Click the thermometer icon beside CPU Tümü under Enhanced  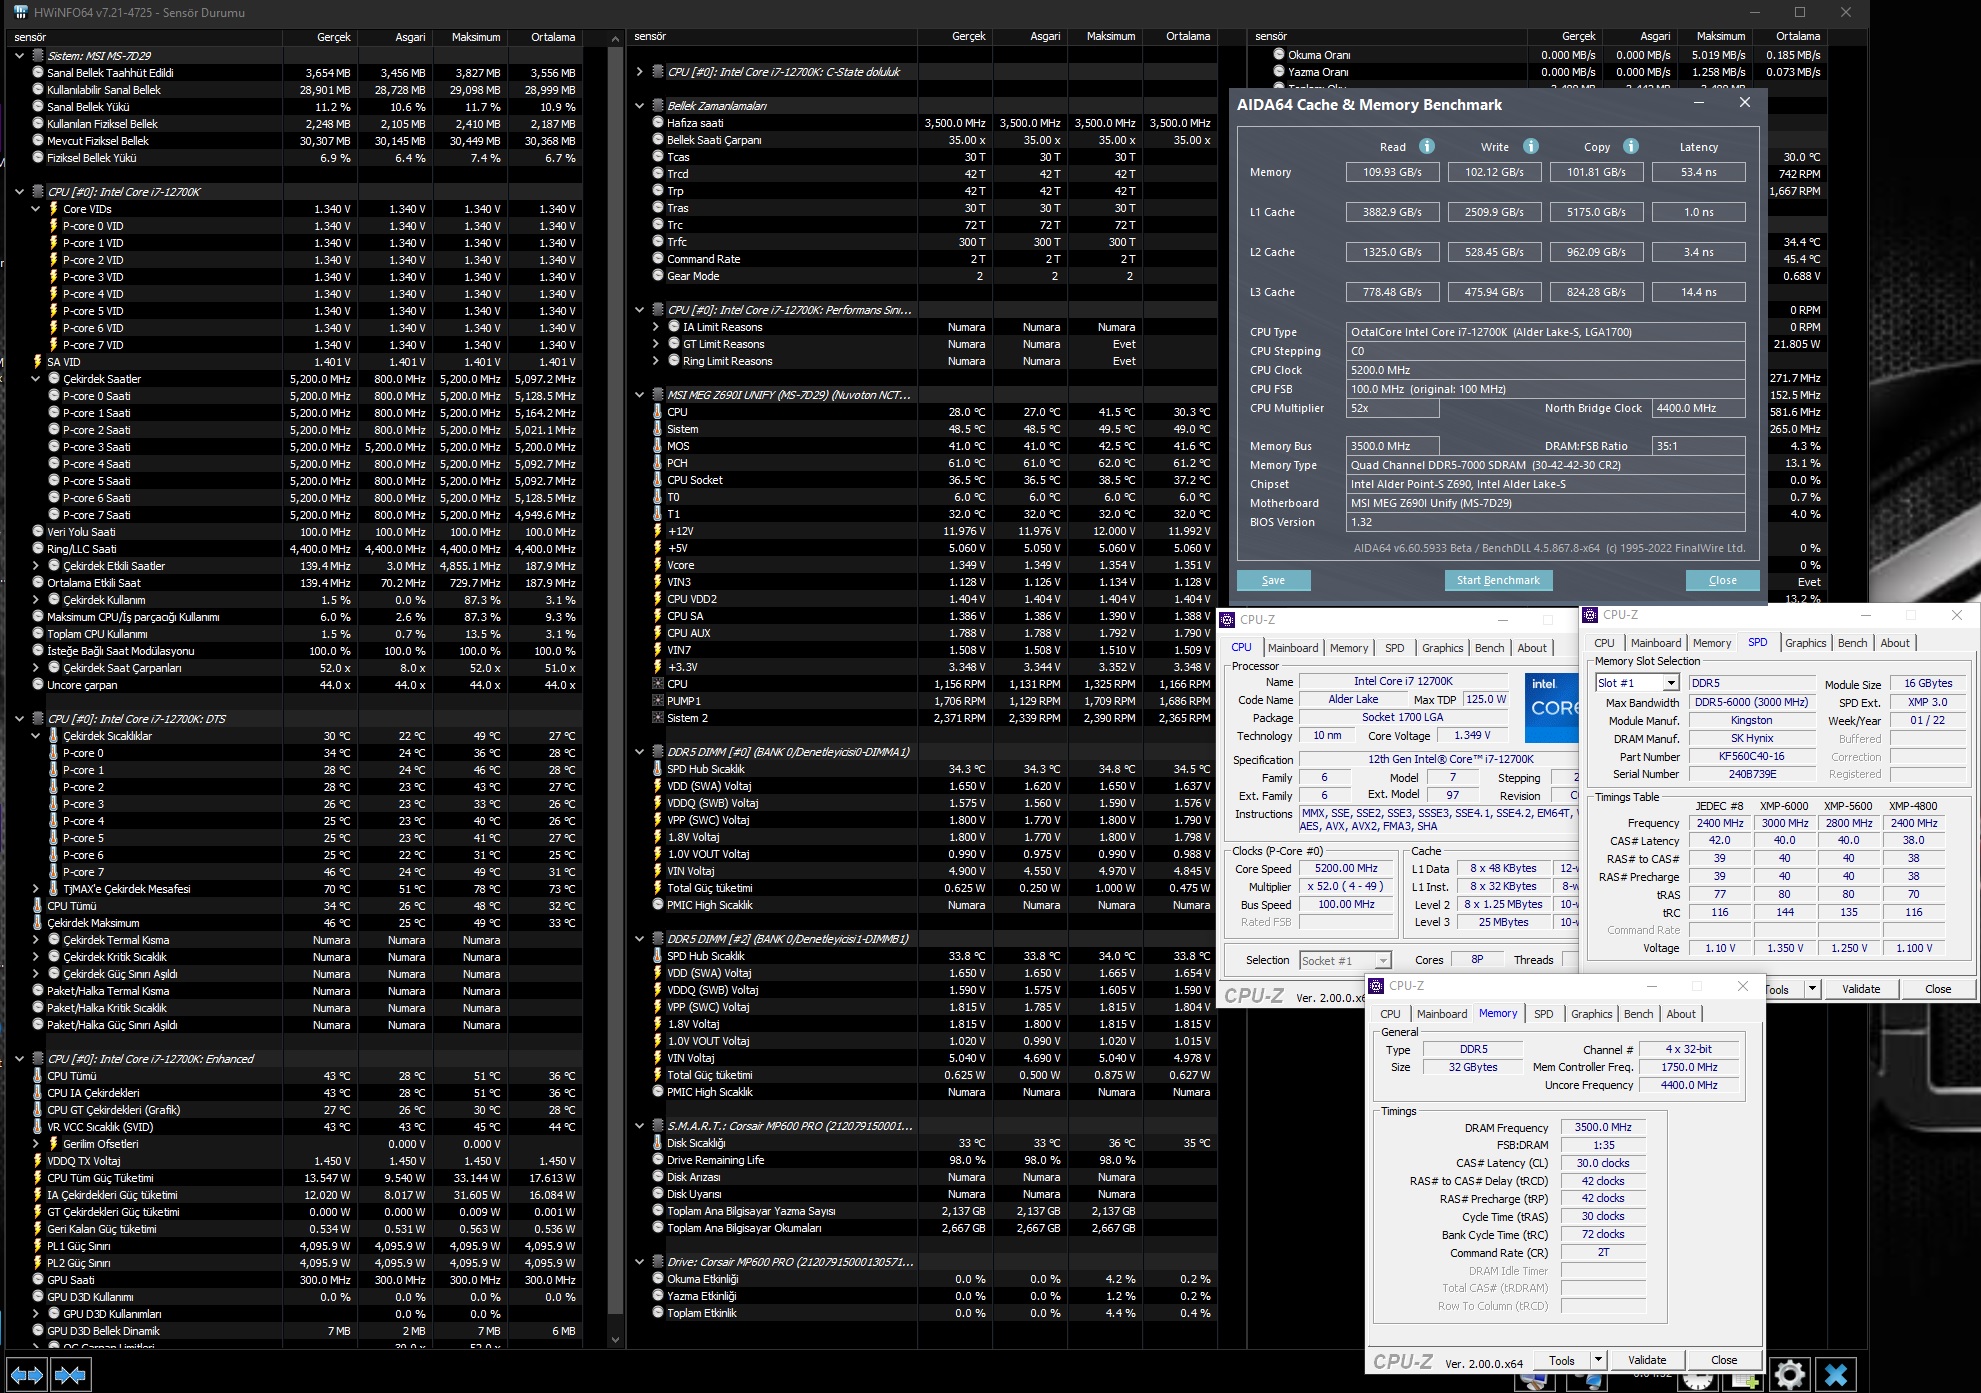tap(38, 1076)
